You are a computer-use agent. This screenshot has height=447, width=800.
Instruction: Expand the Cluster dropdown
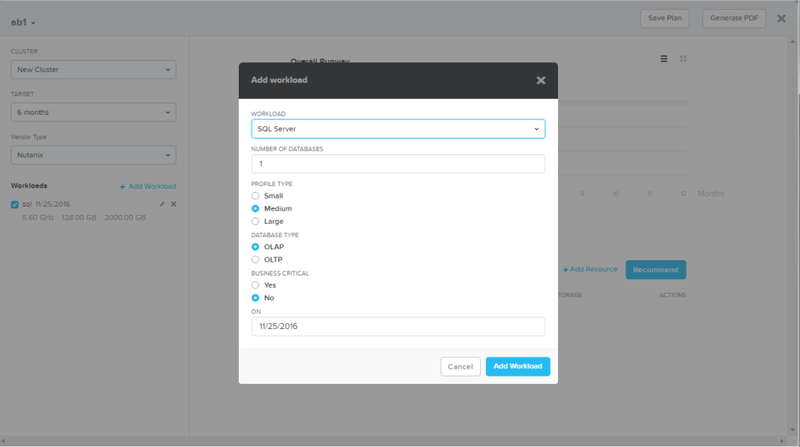click(93, 69)
